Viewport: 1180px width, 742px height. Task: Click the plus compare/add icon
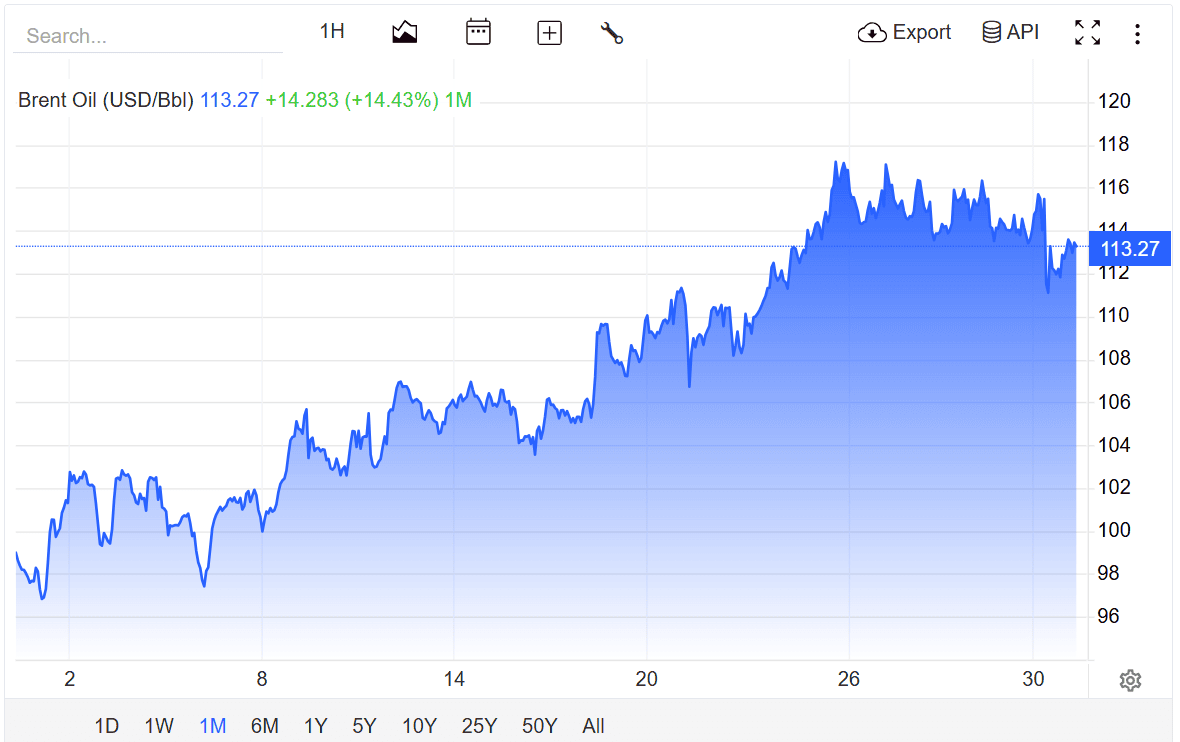click(x=549, y=33)
